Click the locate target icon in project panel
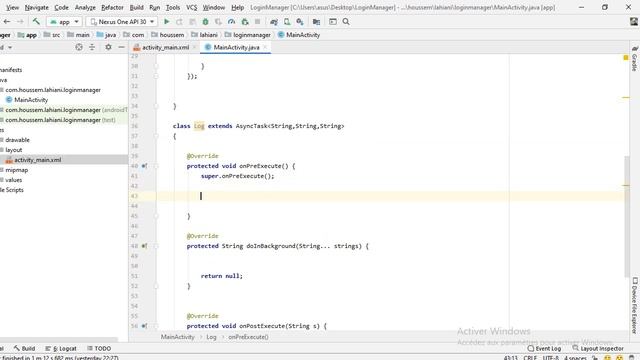The width and height of the screenshot is (640, 360). point(79,47)
